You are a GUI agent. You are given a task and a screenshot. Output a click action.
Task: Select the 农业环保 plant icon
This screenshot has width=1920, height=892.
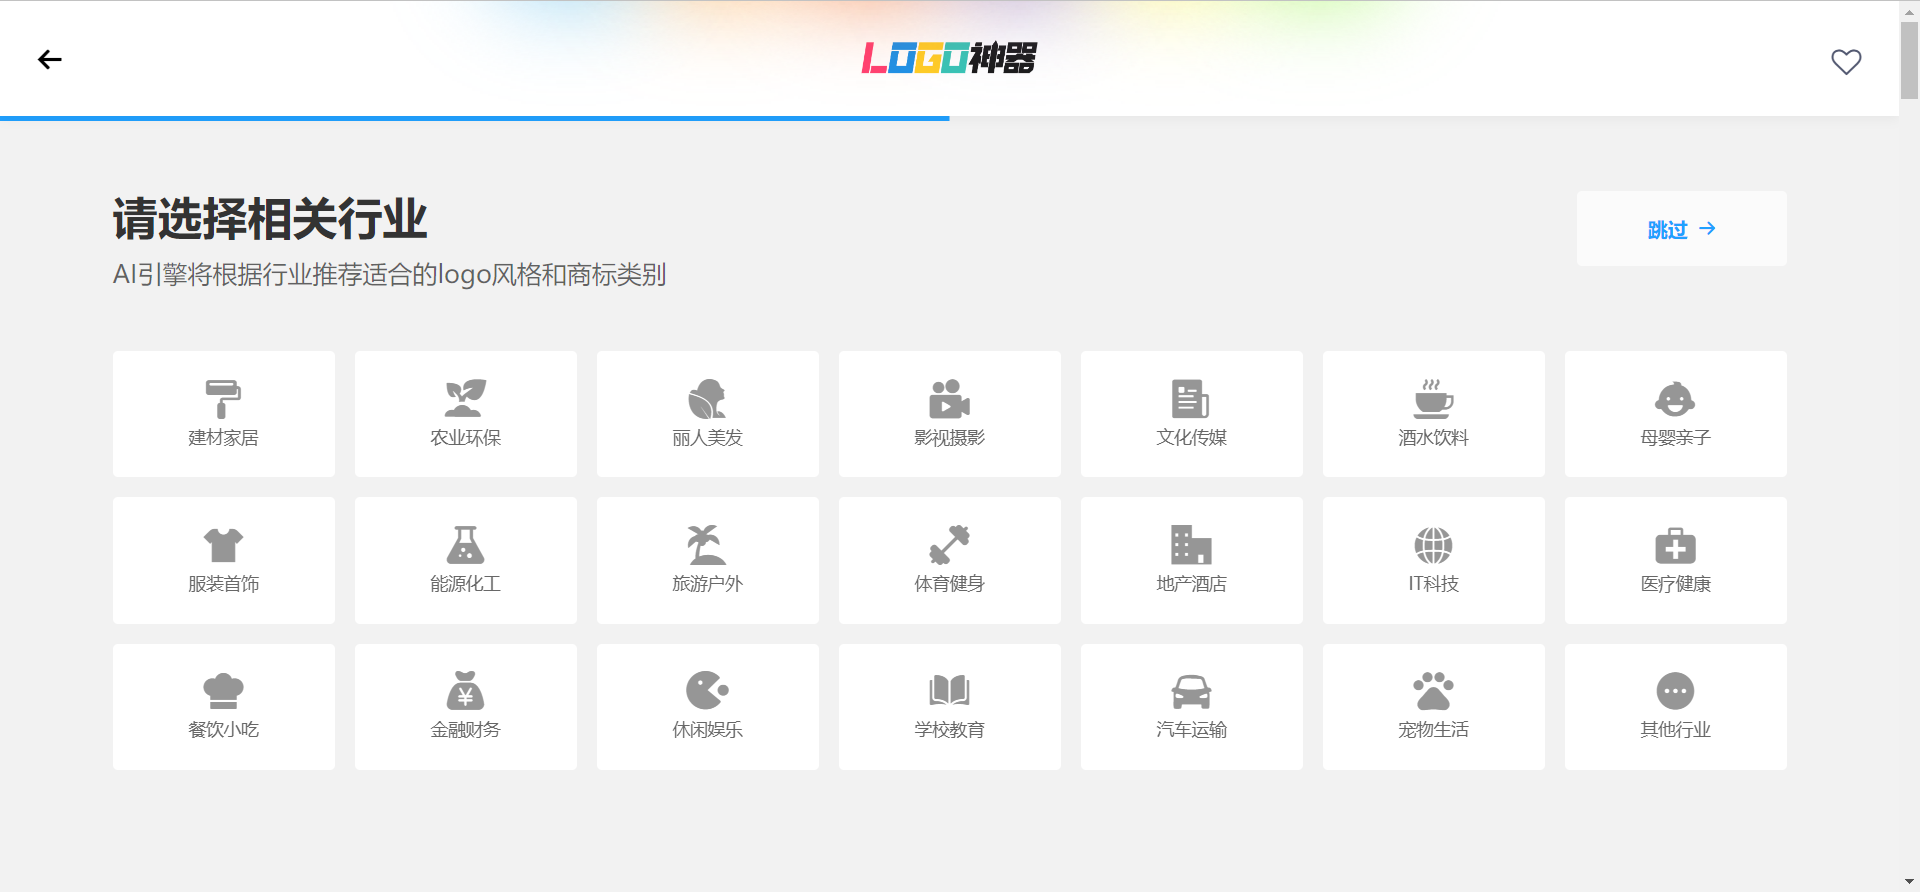[465, 398]
